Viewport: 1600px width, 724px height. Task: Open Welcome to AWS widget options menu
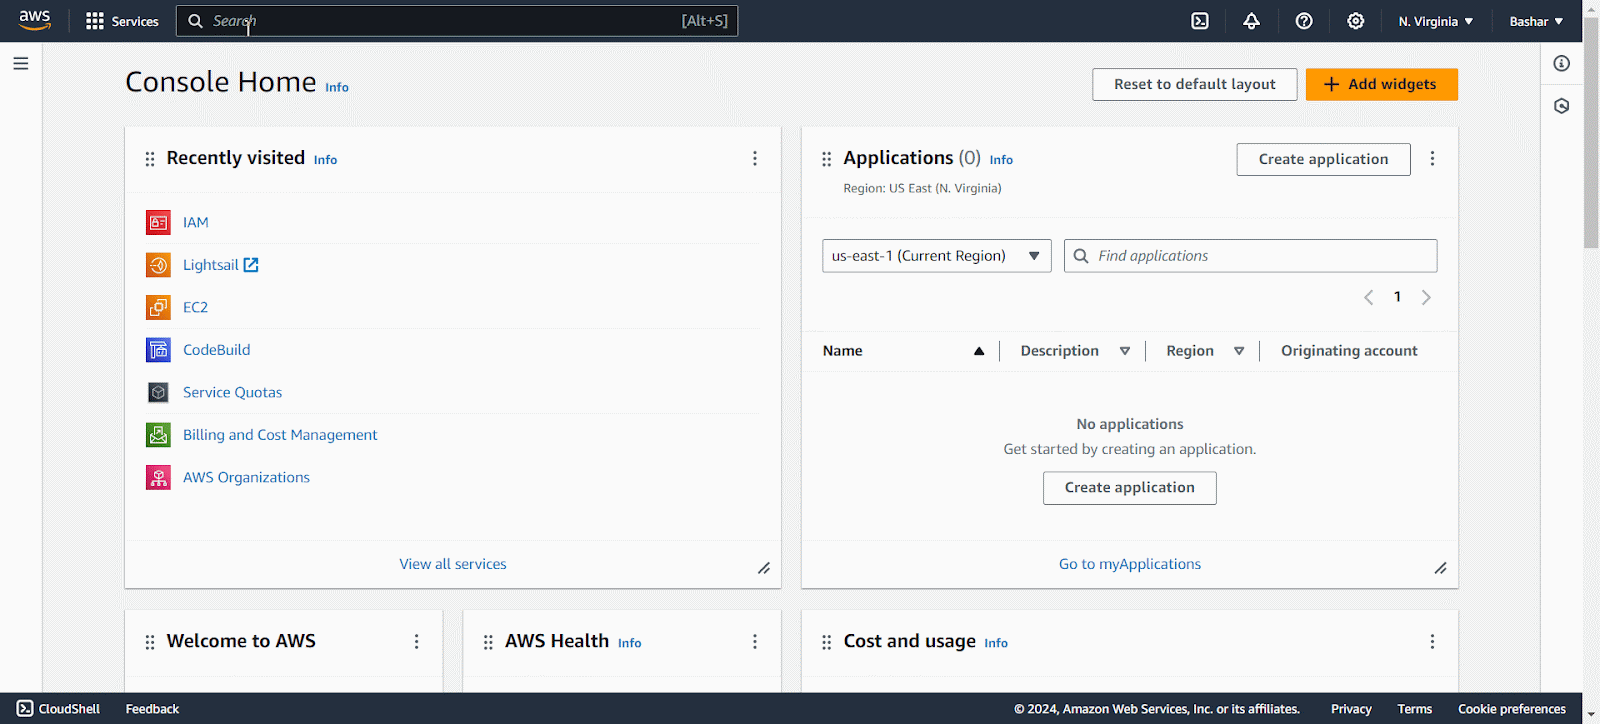(417, 642)
